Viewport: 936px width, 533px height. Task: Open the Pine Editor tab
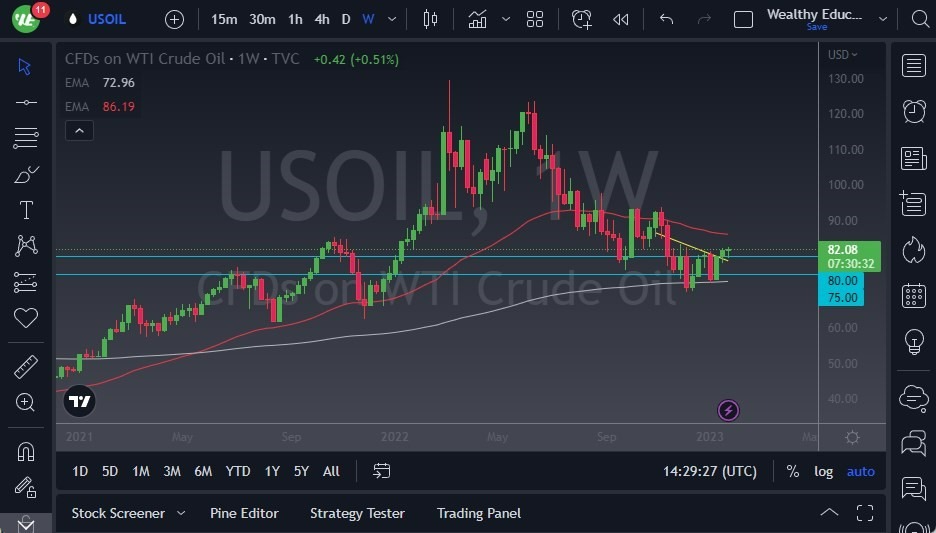pyautogui.click(x=244, y=513)
